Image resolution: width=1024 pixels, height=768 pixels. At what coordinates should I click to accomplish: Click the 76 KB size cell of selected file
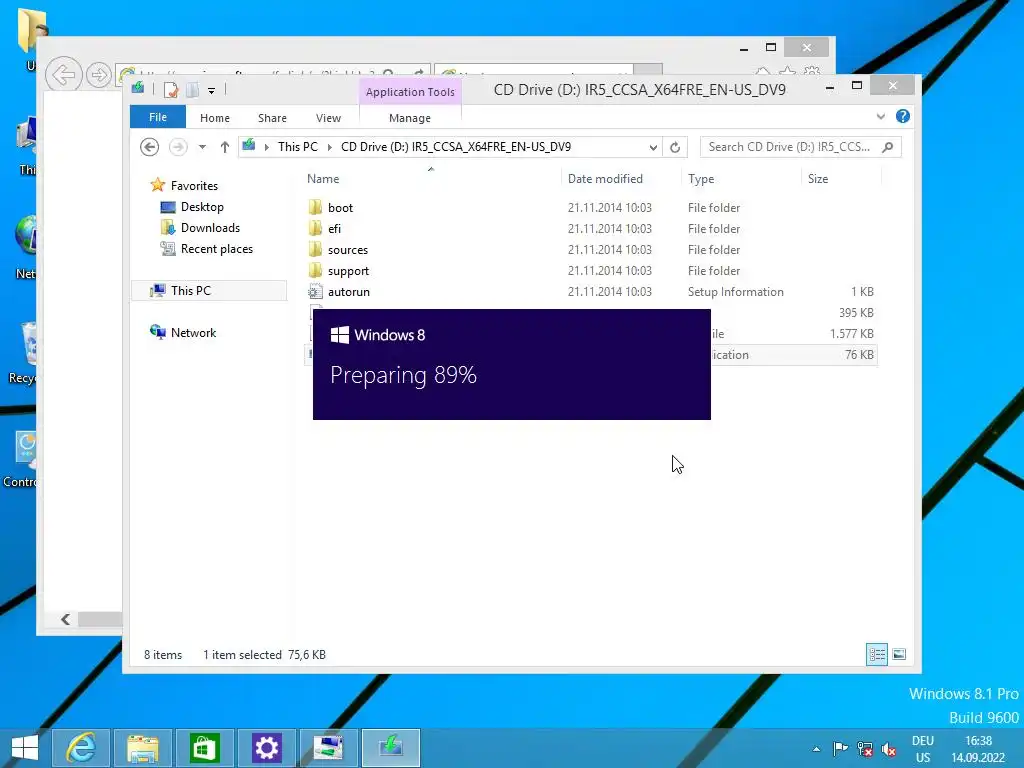(x=859, y=355)
